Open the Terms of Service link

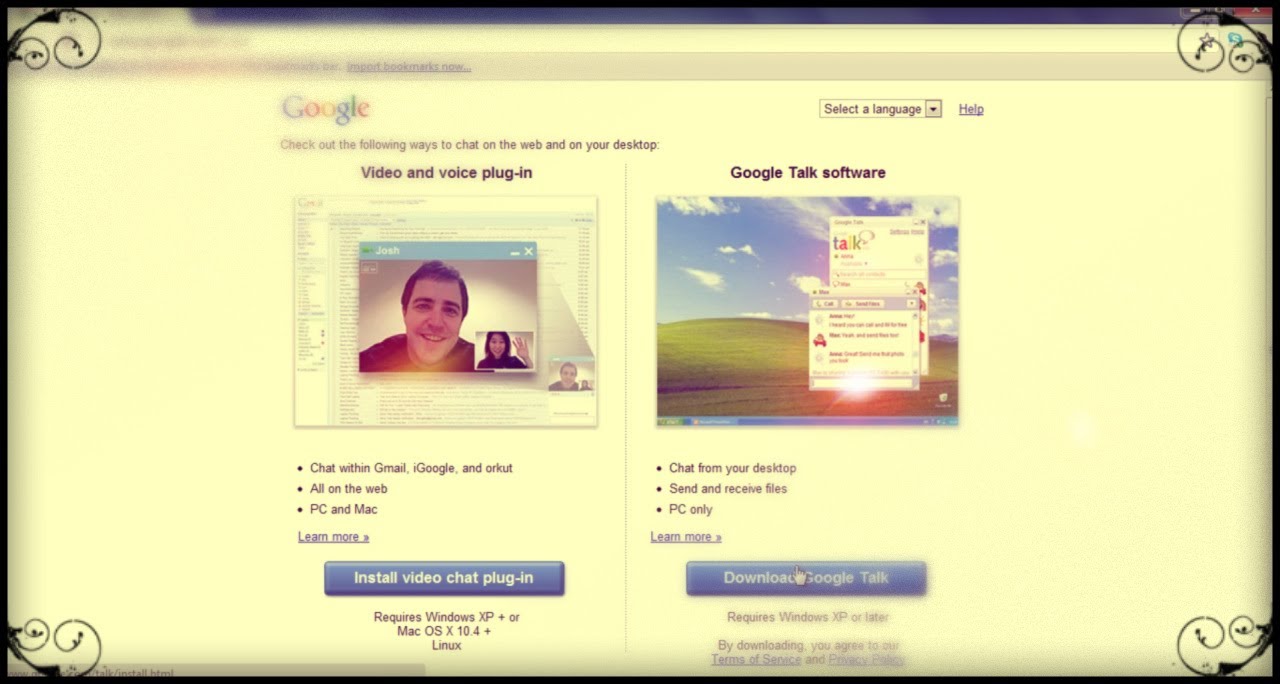pyautogui.click(x=756, y=660)
